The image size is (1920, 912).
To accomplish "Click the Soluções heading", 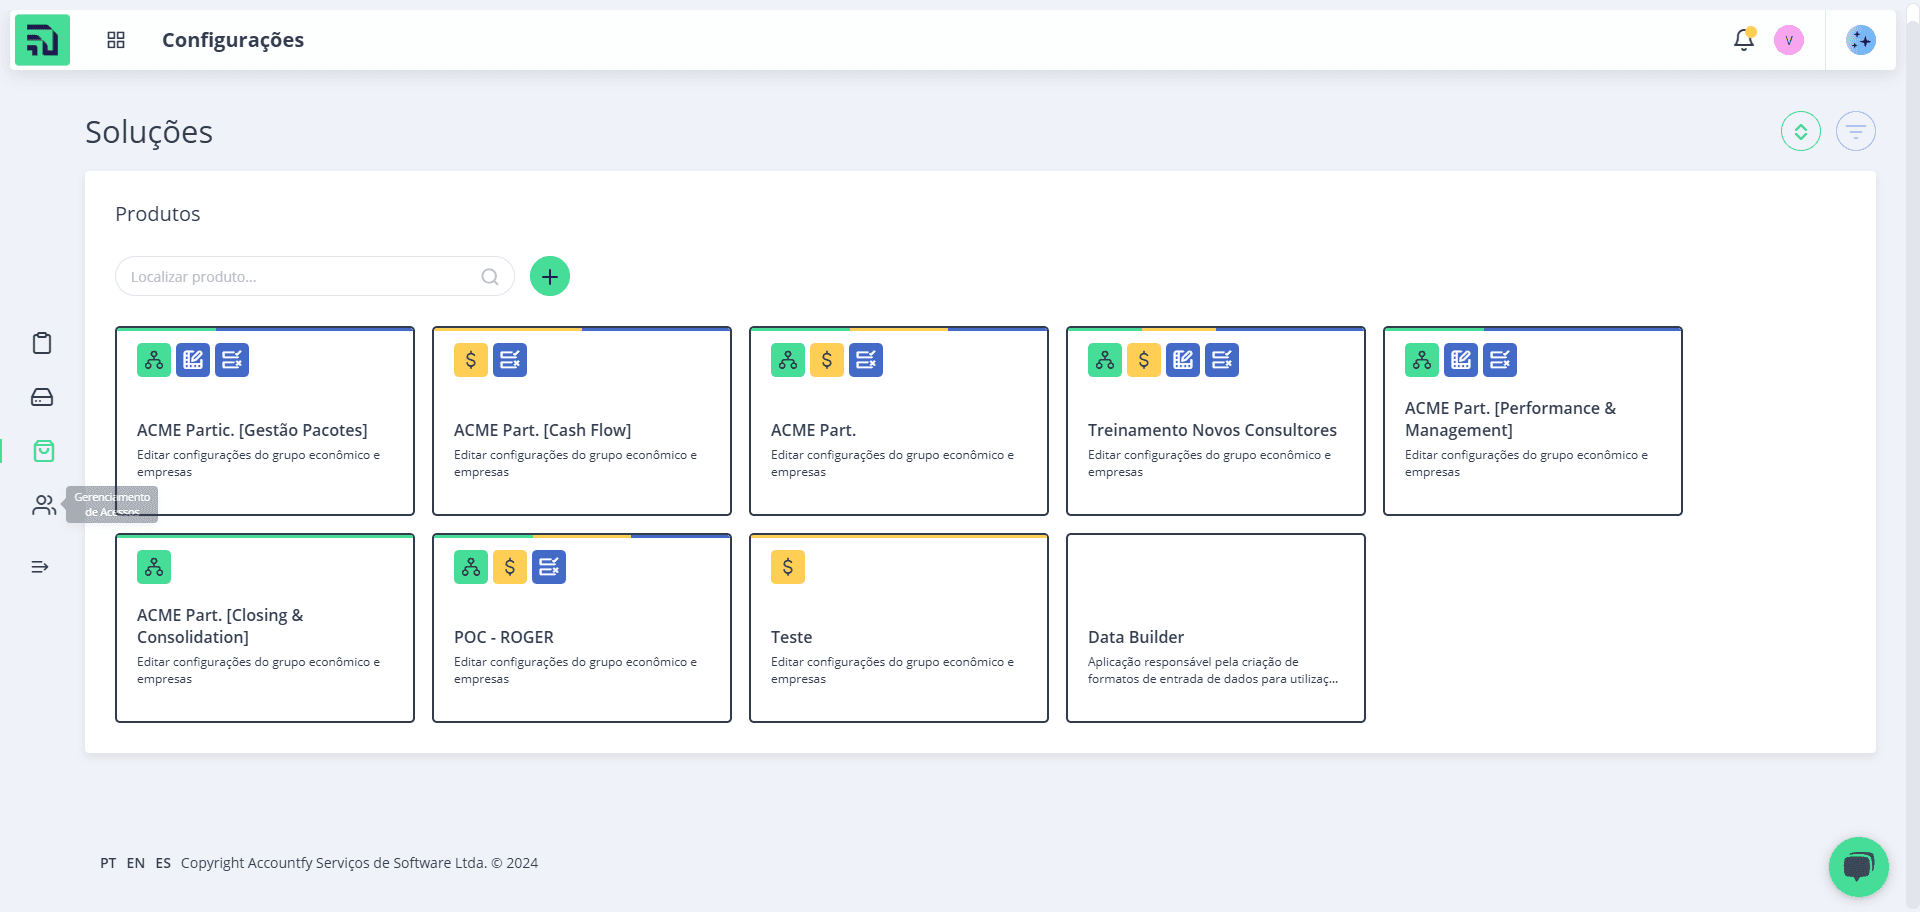I will (x=149, y=132).
